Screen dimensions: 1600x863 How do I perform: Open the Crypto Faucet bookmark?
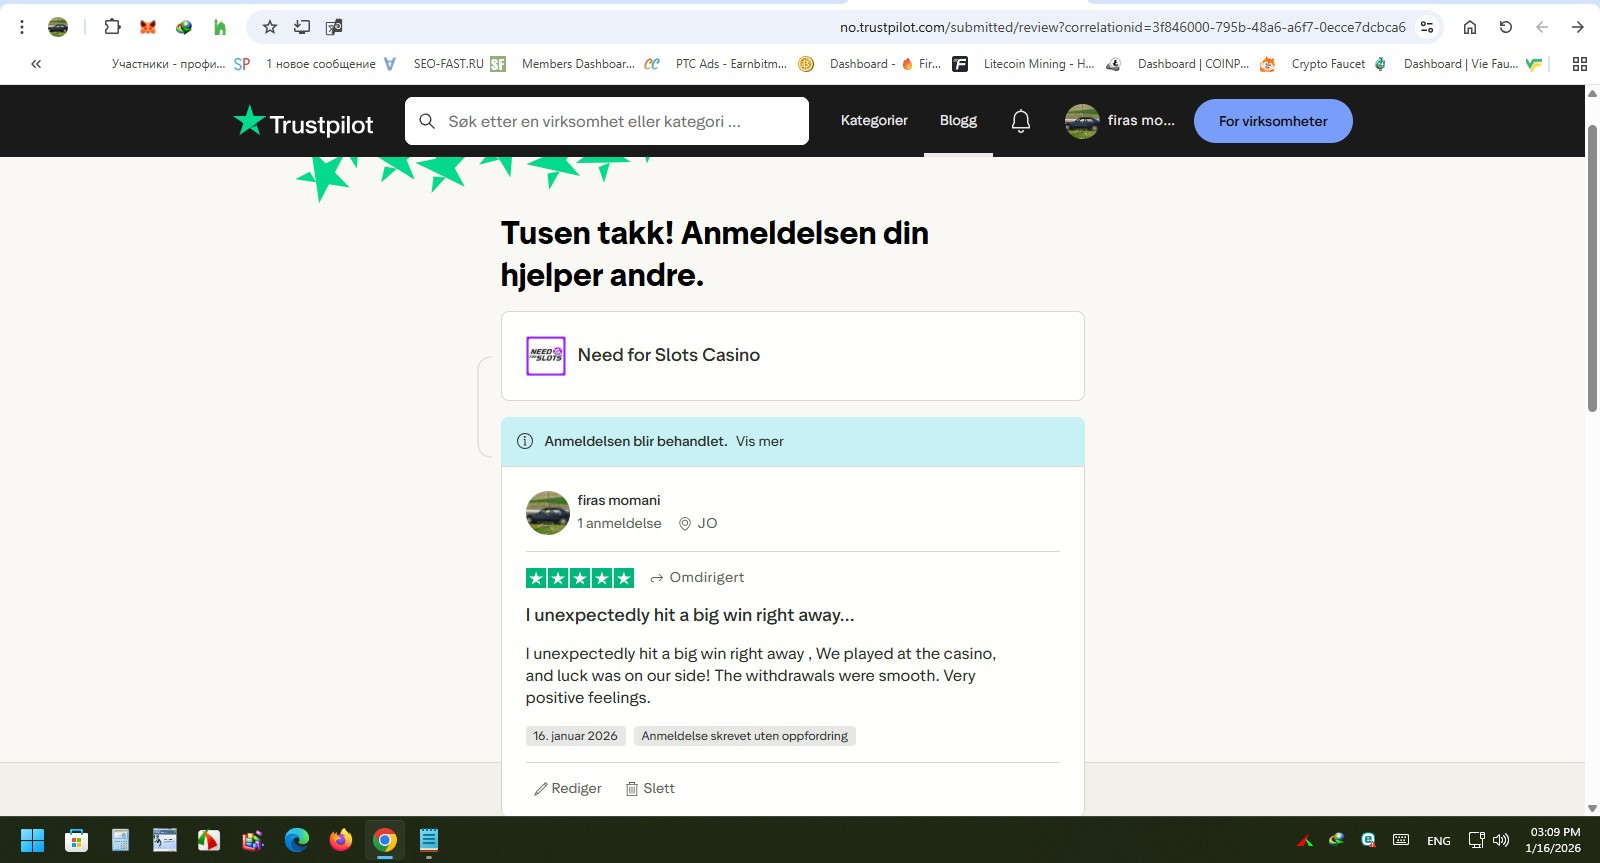tap(1338, 64)
